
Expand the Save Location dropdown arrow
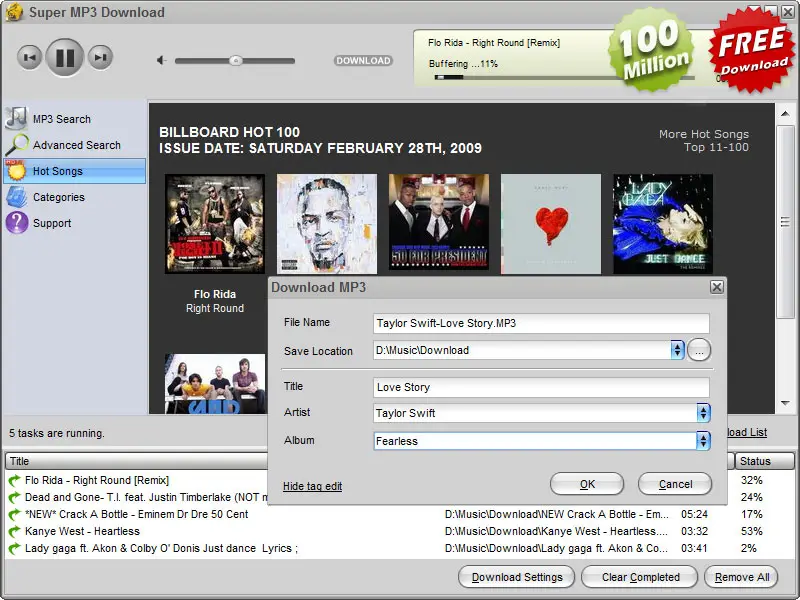tap(677, 350)
